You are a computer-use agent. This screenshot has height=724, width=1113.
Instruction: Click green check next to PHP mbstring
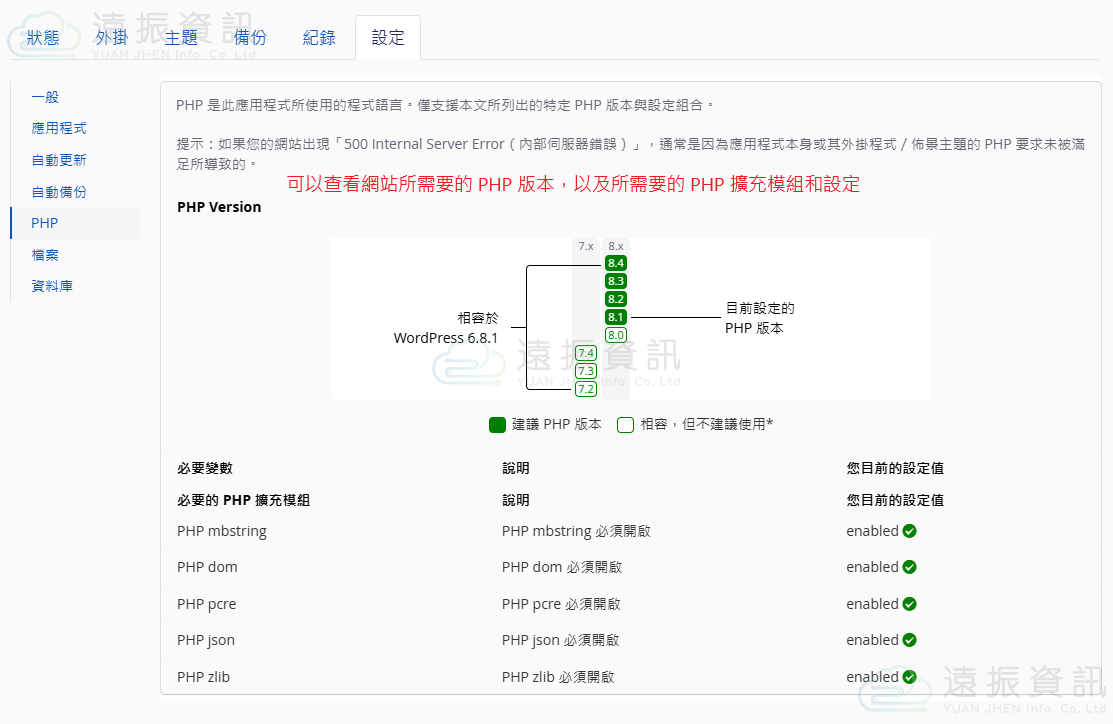[x=909, y=531]
